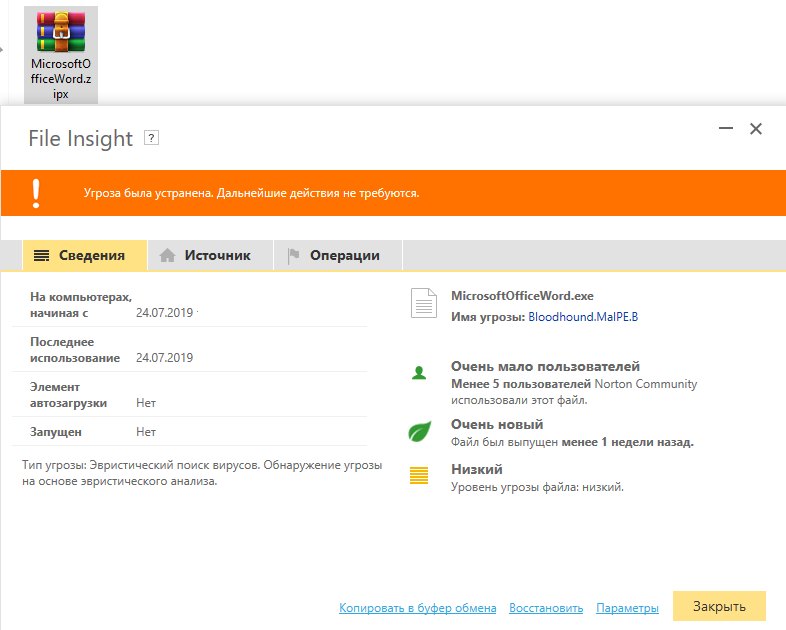Image resolution: width=786 pixels, height=630 pixels.
Task: Select the MicrosoftOfficeWord.zipx archive icon
Action: [x=61, y=55]
